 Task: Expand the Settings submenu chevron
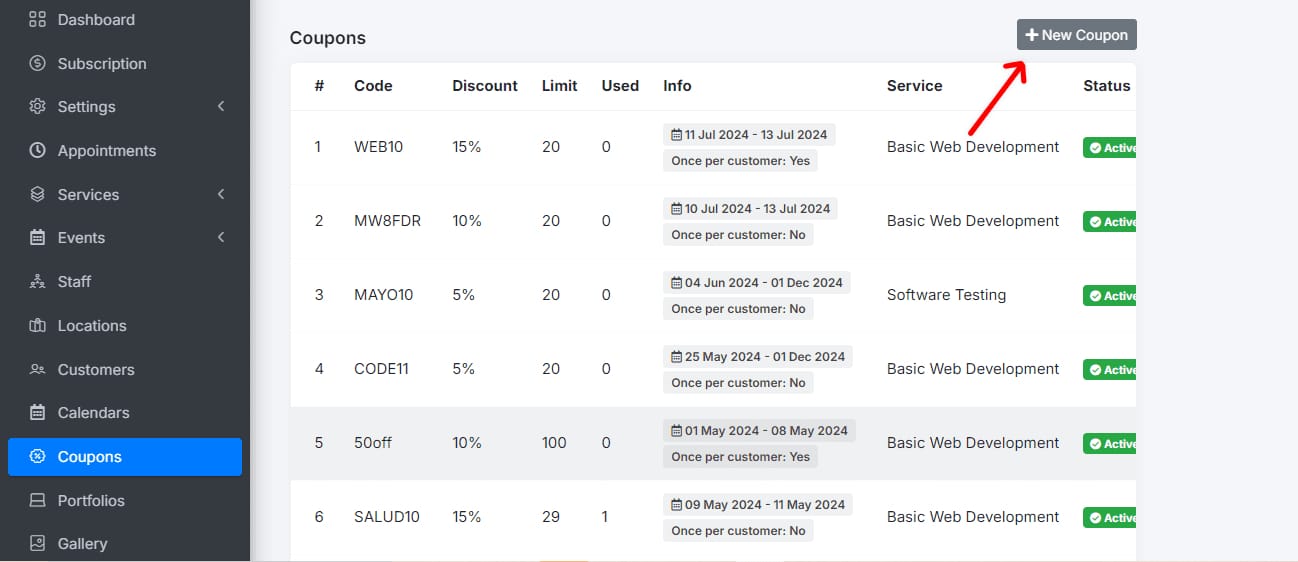point(221,106)
